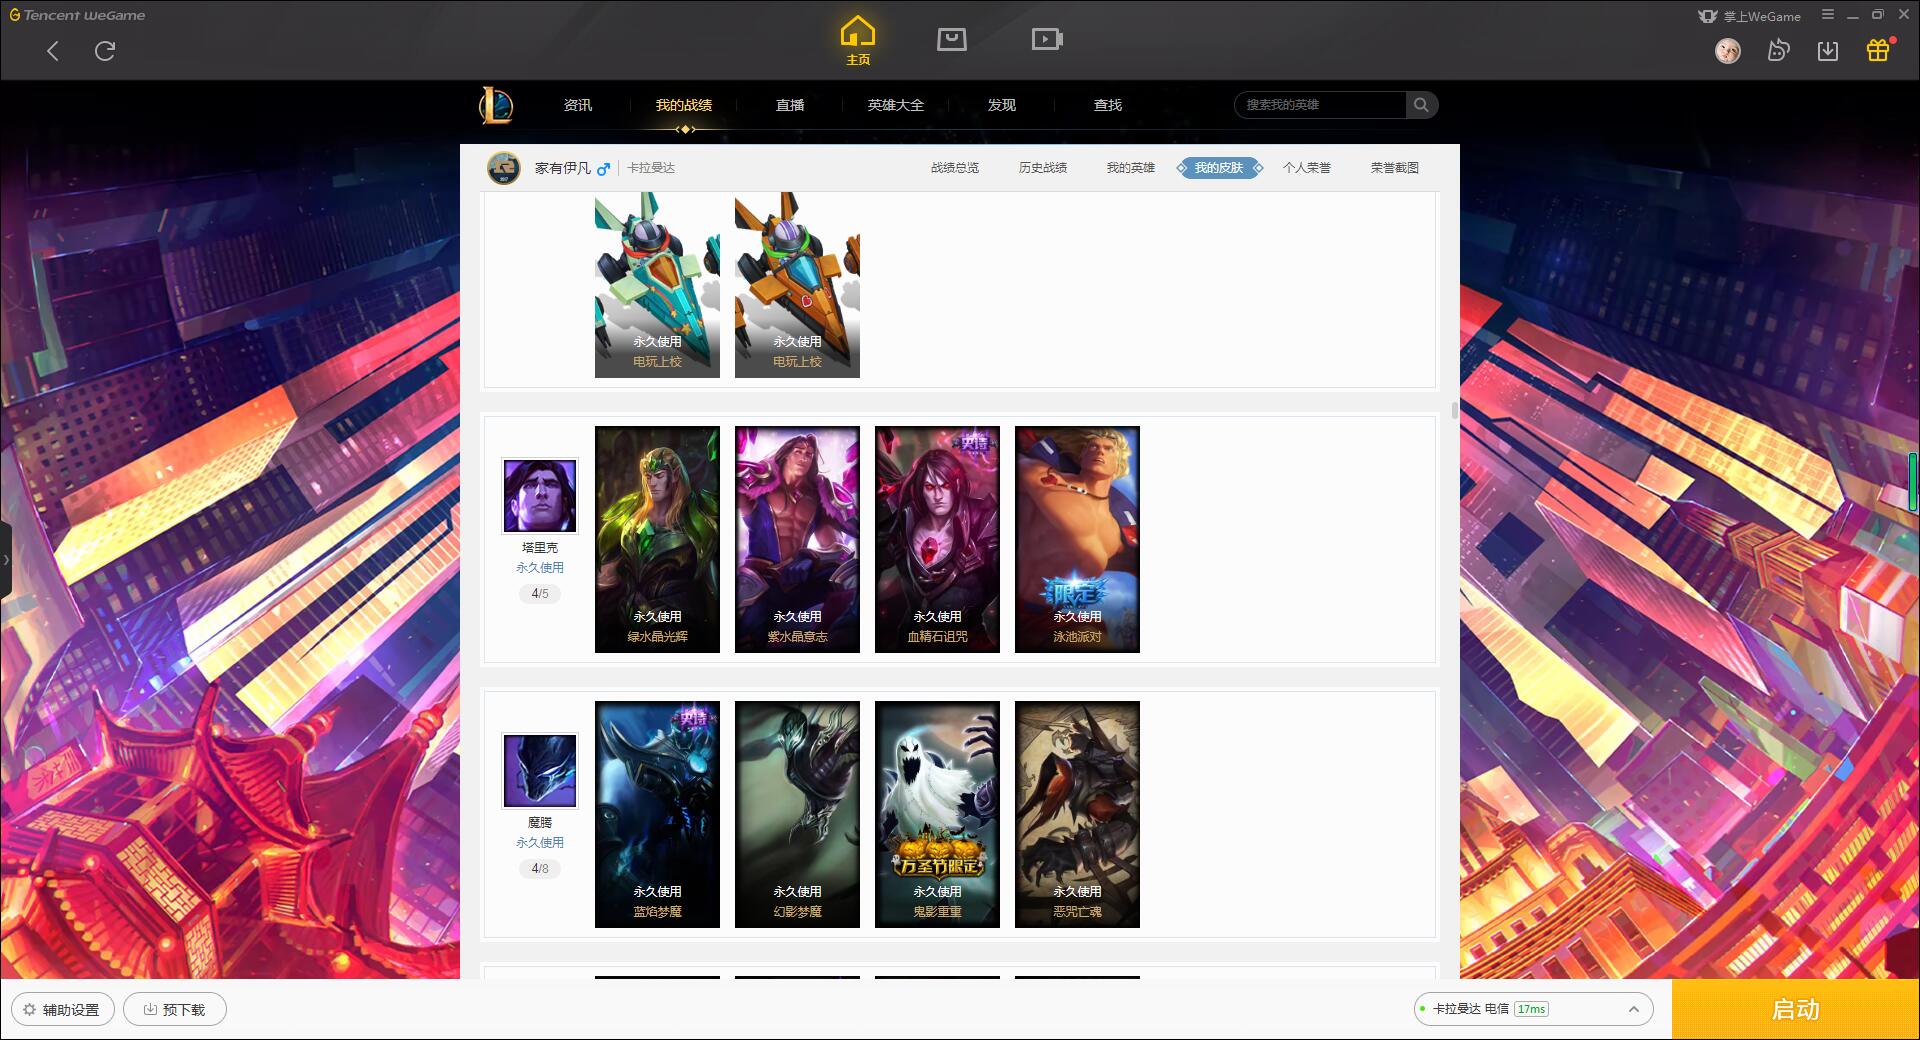Image resolution: width=1920 pixels, height=1040 pixels.
Task: Open 发现 navigation tab
Action: pyautogui.click(x=1002, y=105)
